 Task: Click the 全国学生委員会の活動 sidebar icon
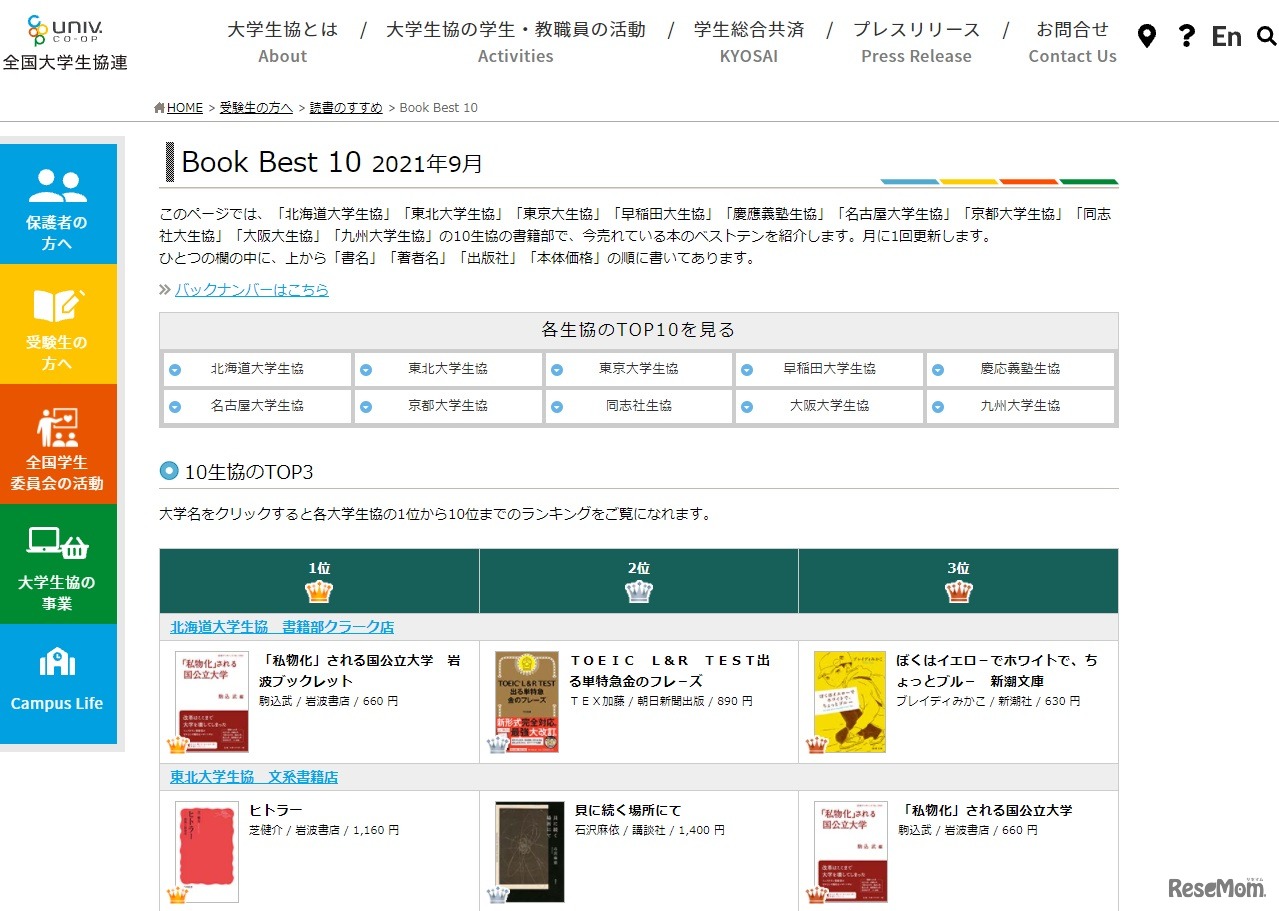[x=59, y=425]
